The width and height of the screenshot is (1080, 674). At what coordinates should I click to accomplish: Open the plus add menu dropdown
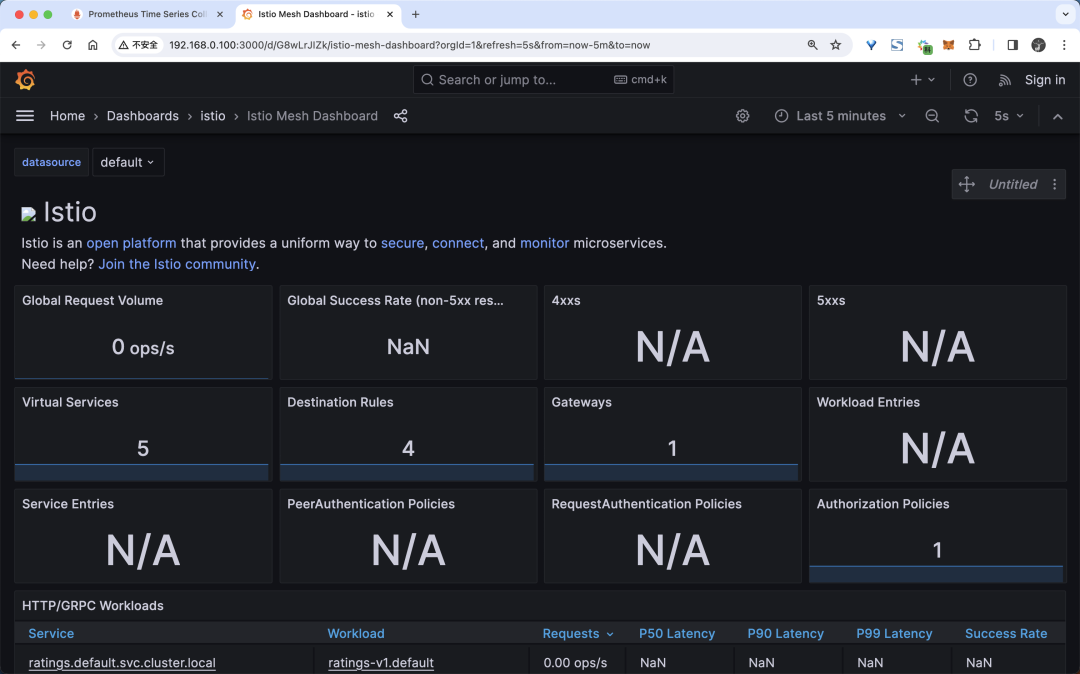[x=922, y=80]
